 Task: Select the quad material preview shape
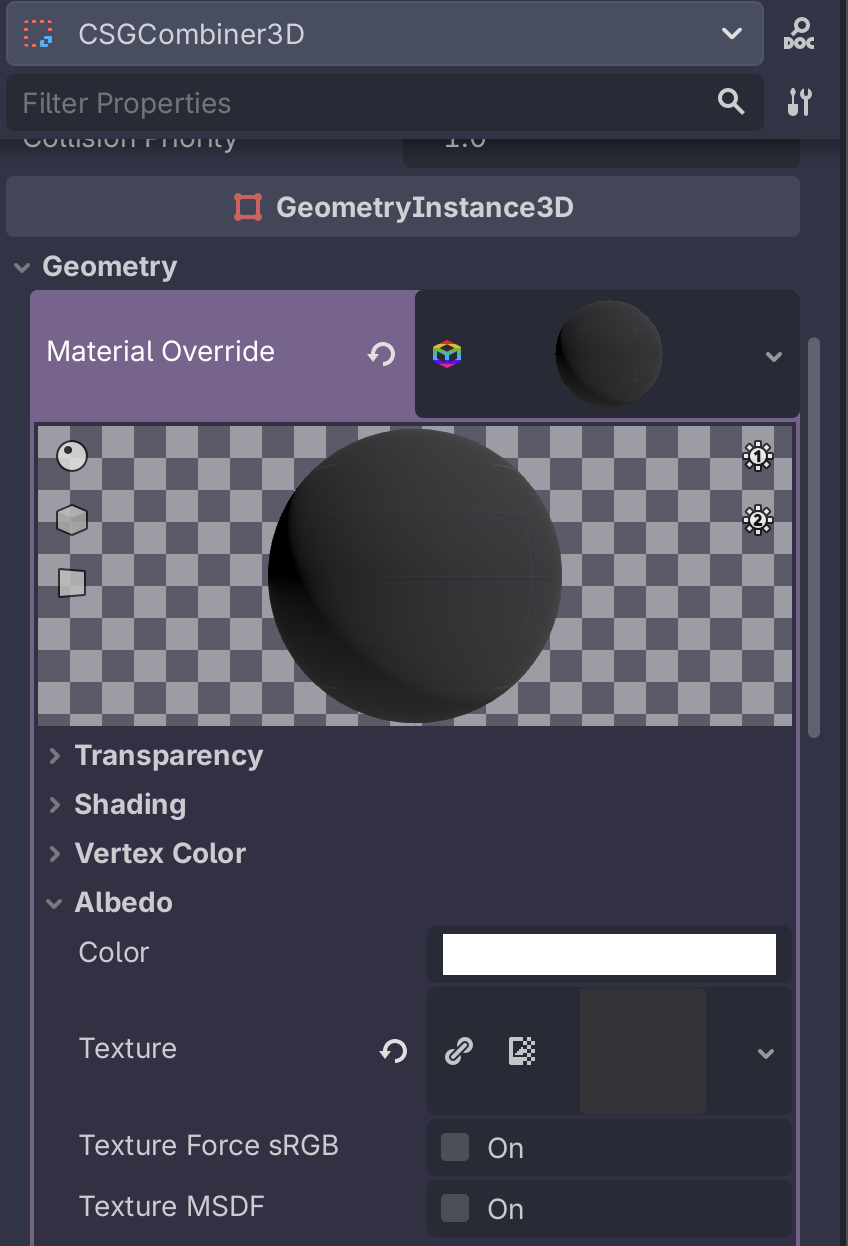70,583
